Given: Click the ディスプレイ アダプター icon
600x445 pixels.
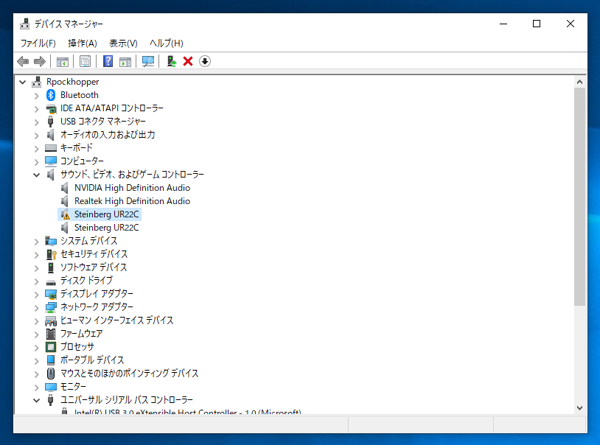Looking at the screenshot, I should pyautogui.click(x=51, y=294).
